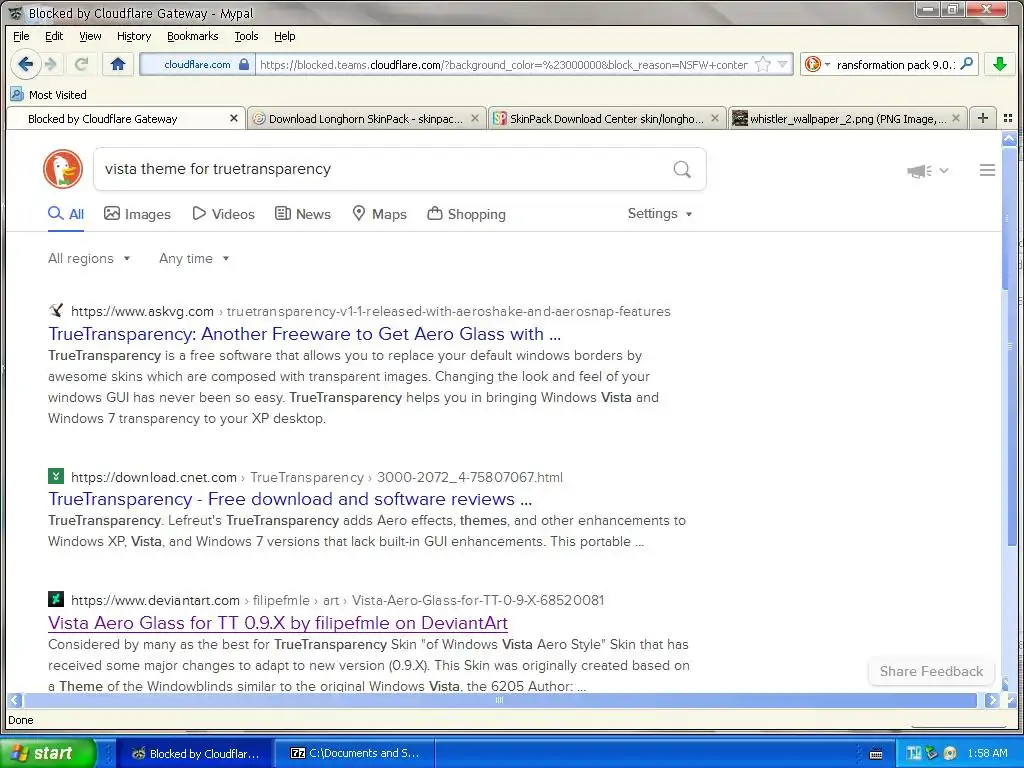Screen dimensions: 1024x768
Task: Close the SkinPack Download Center tab
Action: pyautogui.click(x=714, y=118)
